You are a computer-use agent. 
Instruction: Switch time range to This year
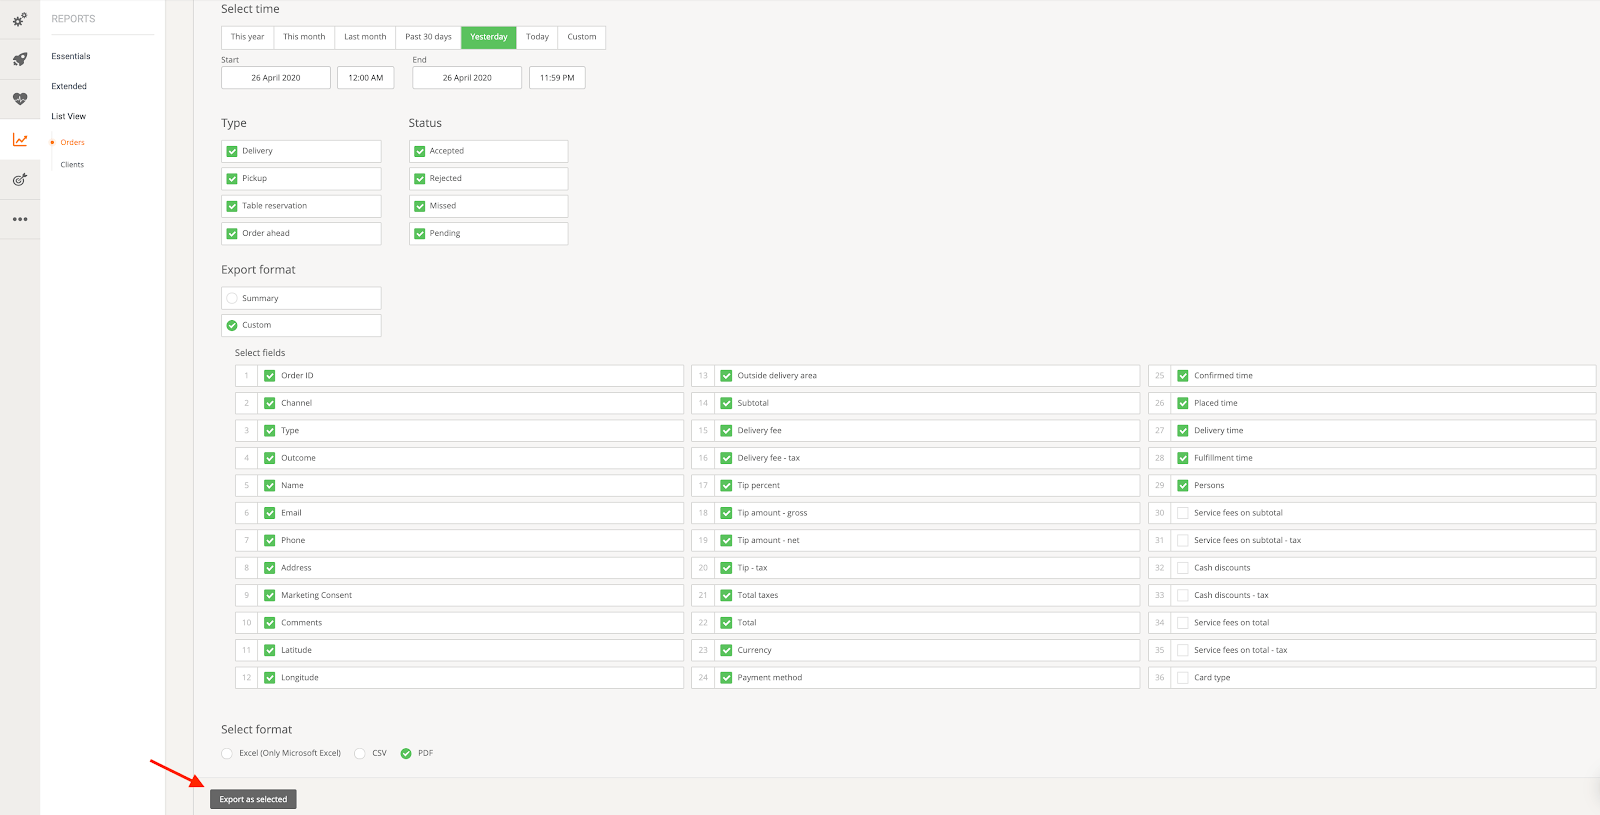tap(248, 37)
